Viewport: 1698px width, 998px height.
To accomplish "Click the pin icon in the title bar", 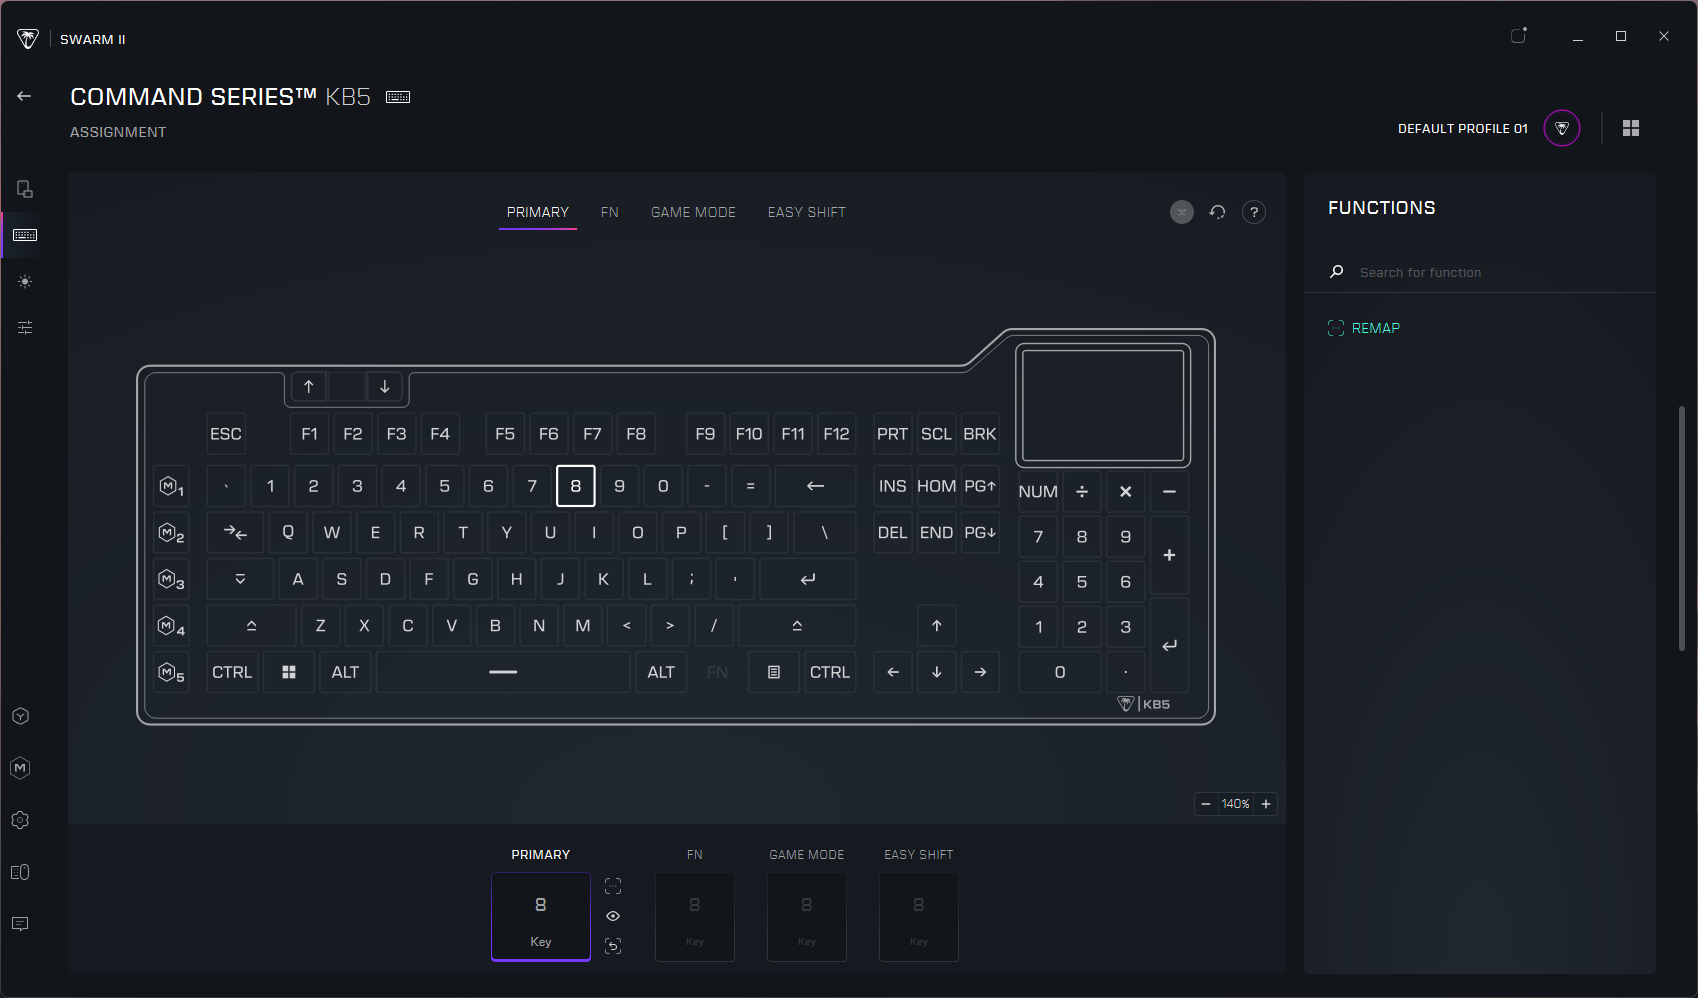I will (x=1519, y=36).
